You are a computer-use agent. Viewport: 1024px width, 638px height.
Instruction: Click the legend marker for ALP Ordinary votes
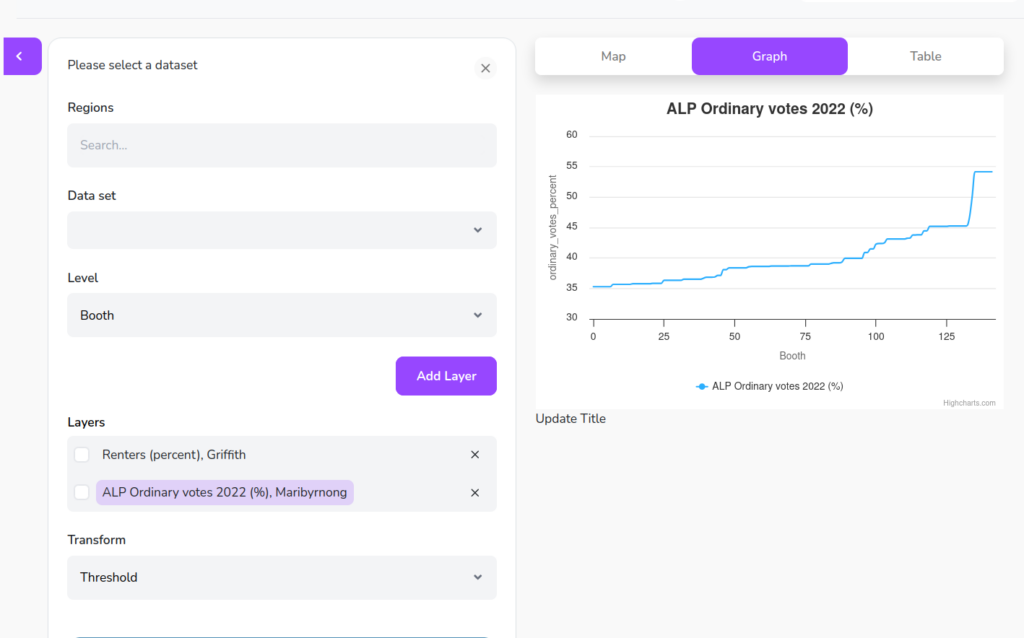point(702,386)
